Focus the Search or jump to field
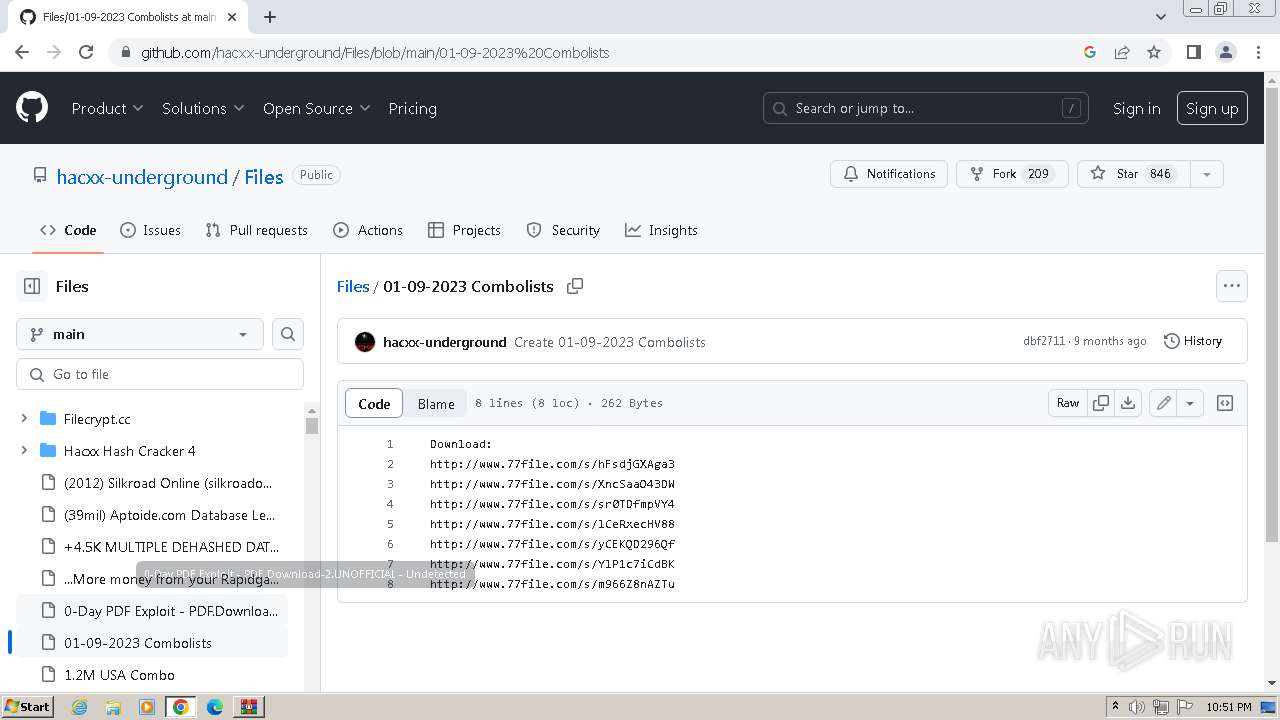Viewport: 1280px width, 720px height. pyautogui.click(x=926, y=108)
